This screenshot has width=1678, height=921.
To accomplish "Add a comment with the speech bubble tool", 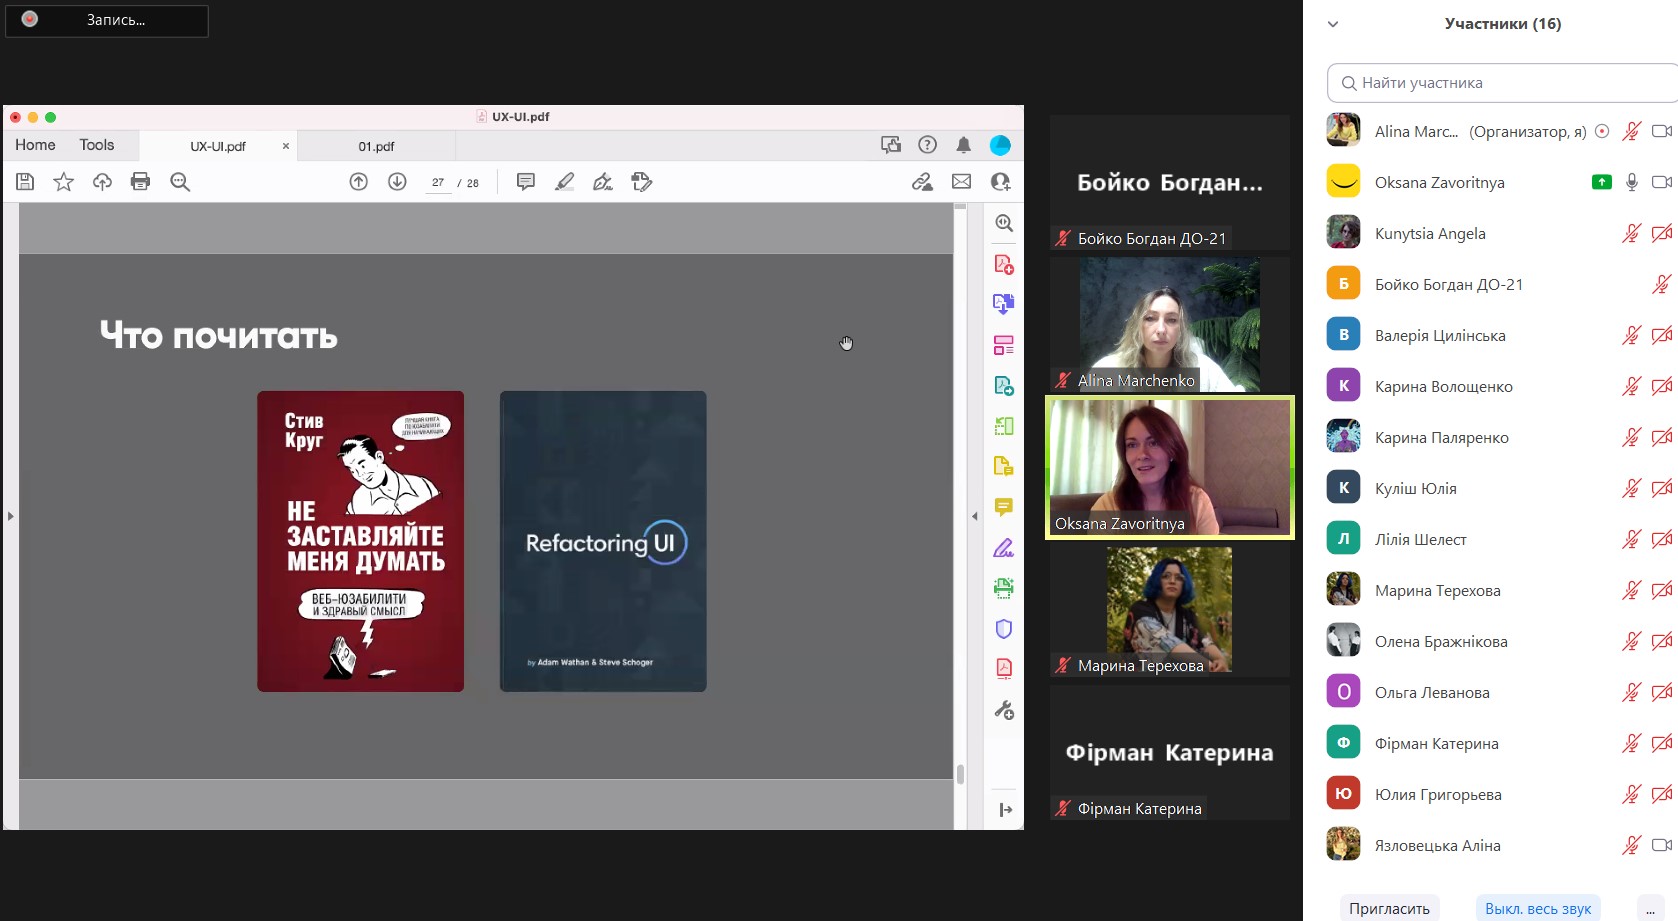I will pos(526,181).
